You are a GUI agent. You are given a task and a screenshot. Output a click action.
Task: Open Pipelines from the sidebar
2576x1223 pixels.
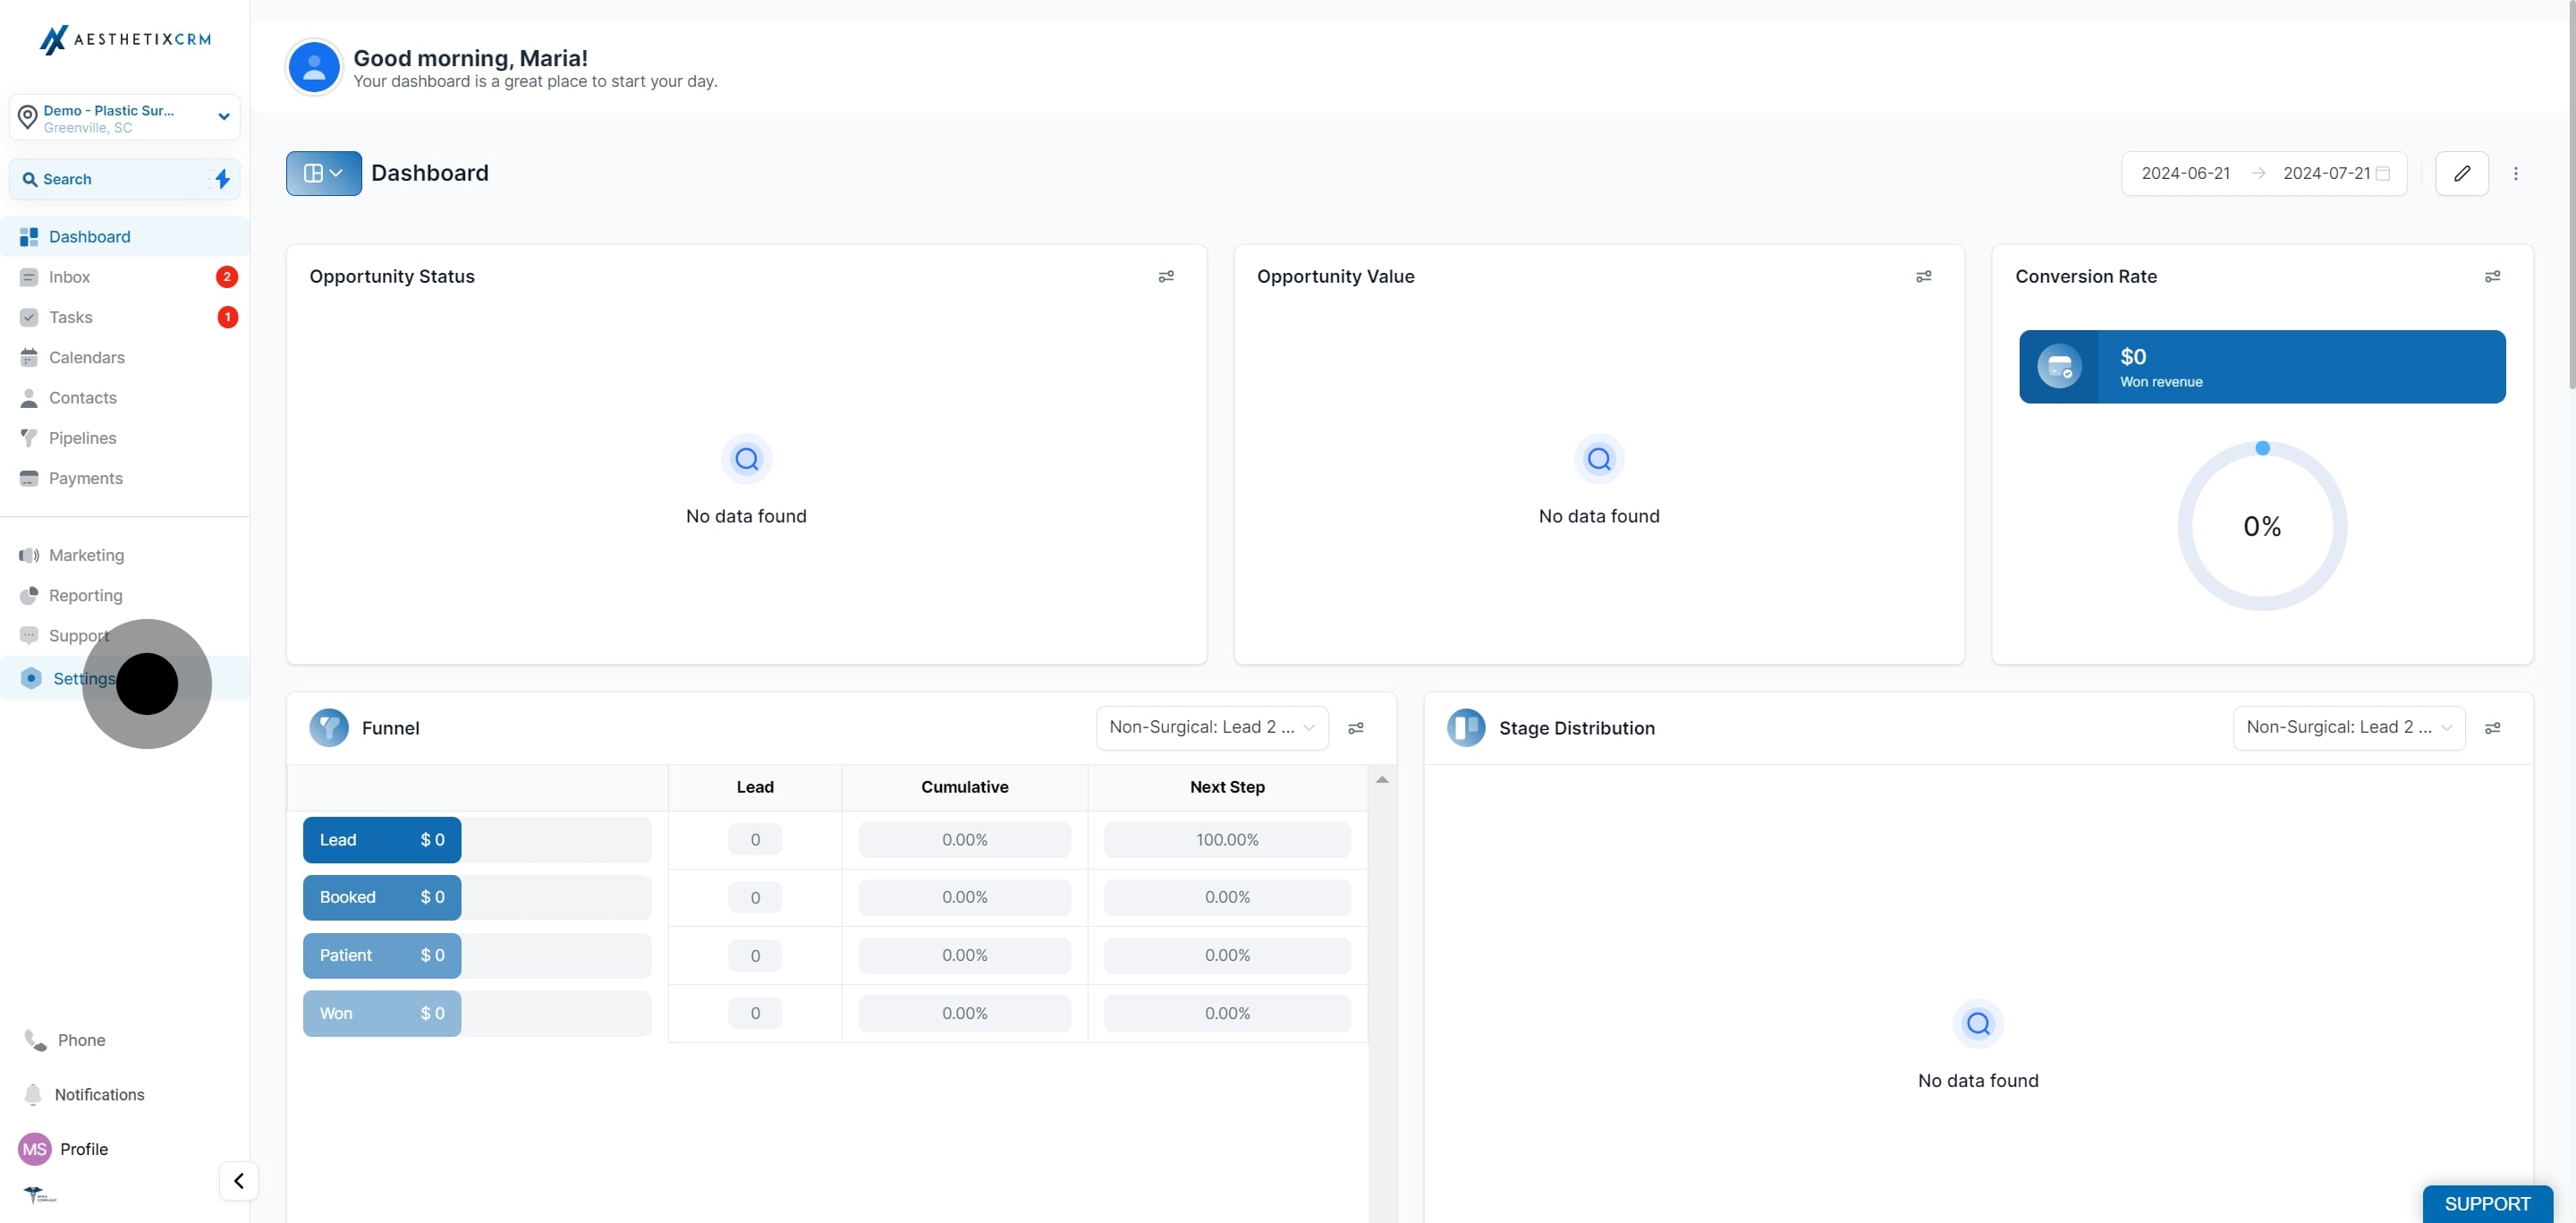pyautogui.click(x=82, y=438)
